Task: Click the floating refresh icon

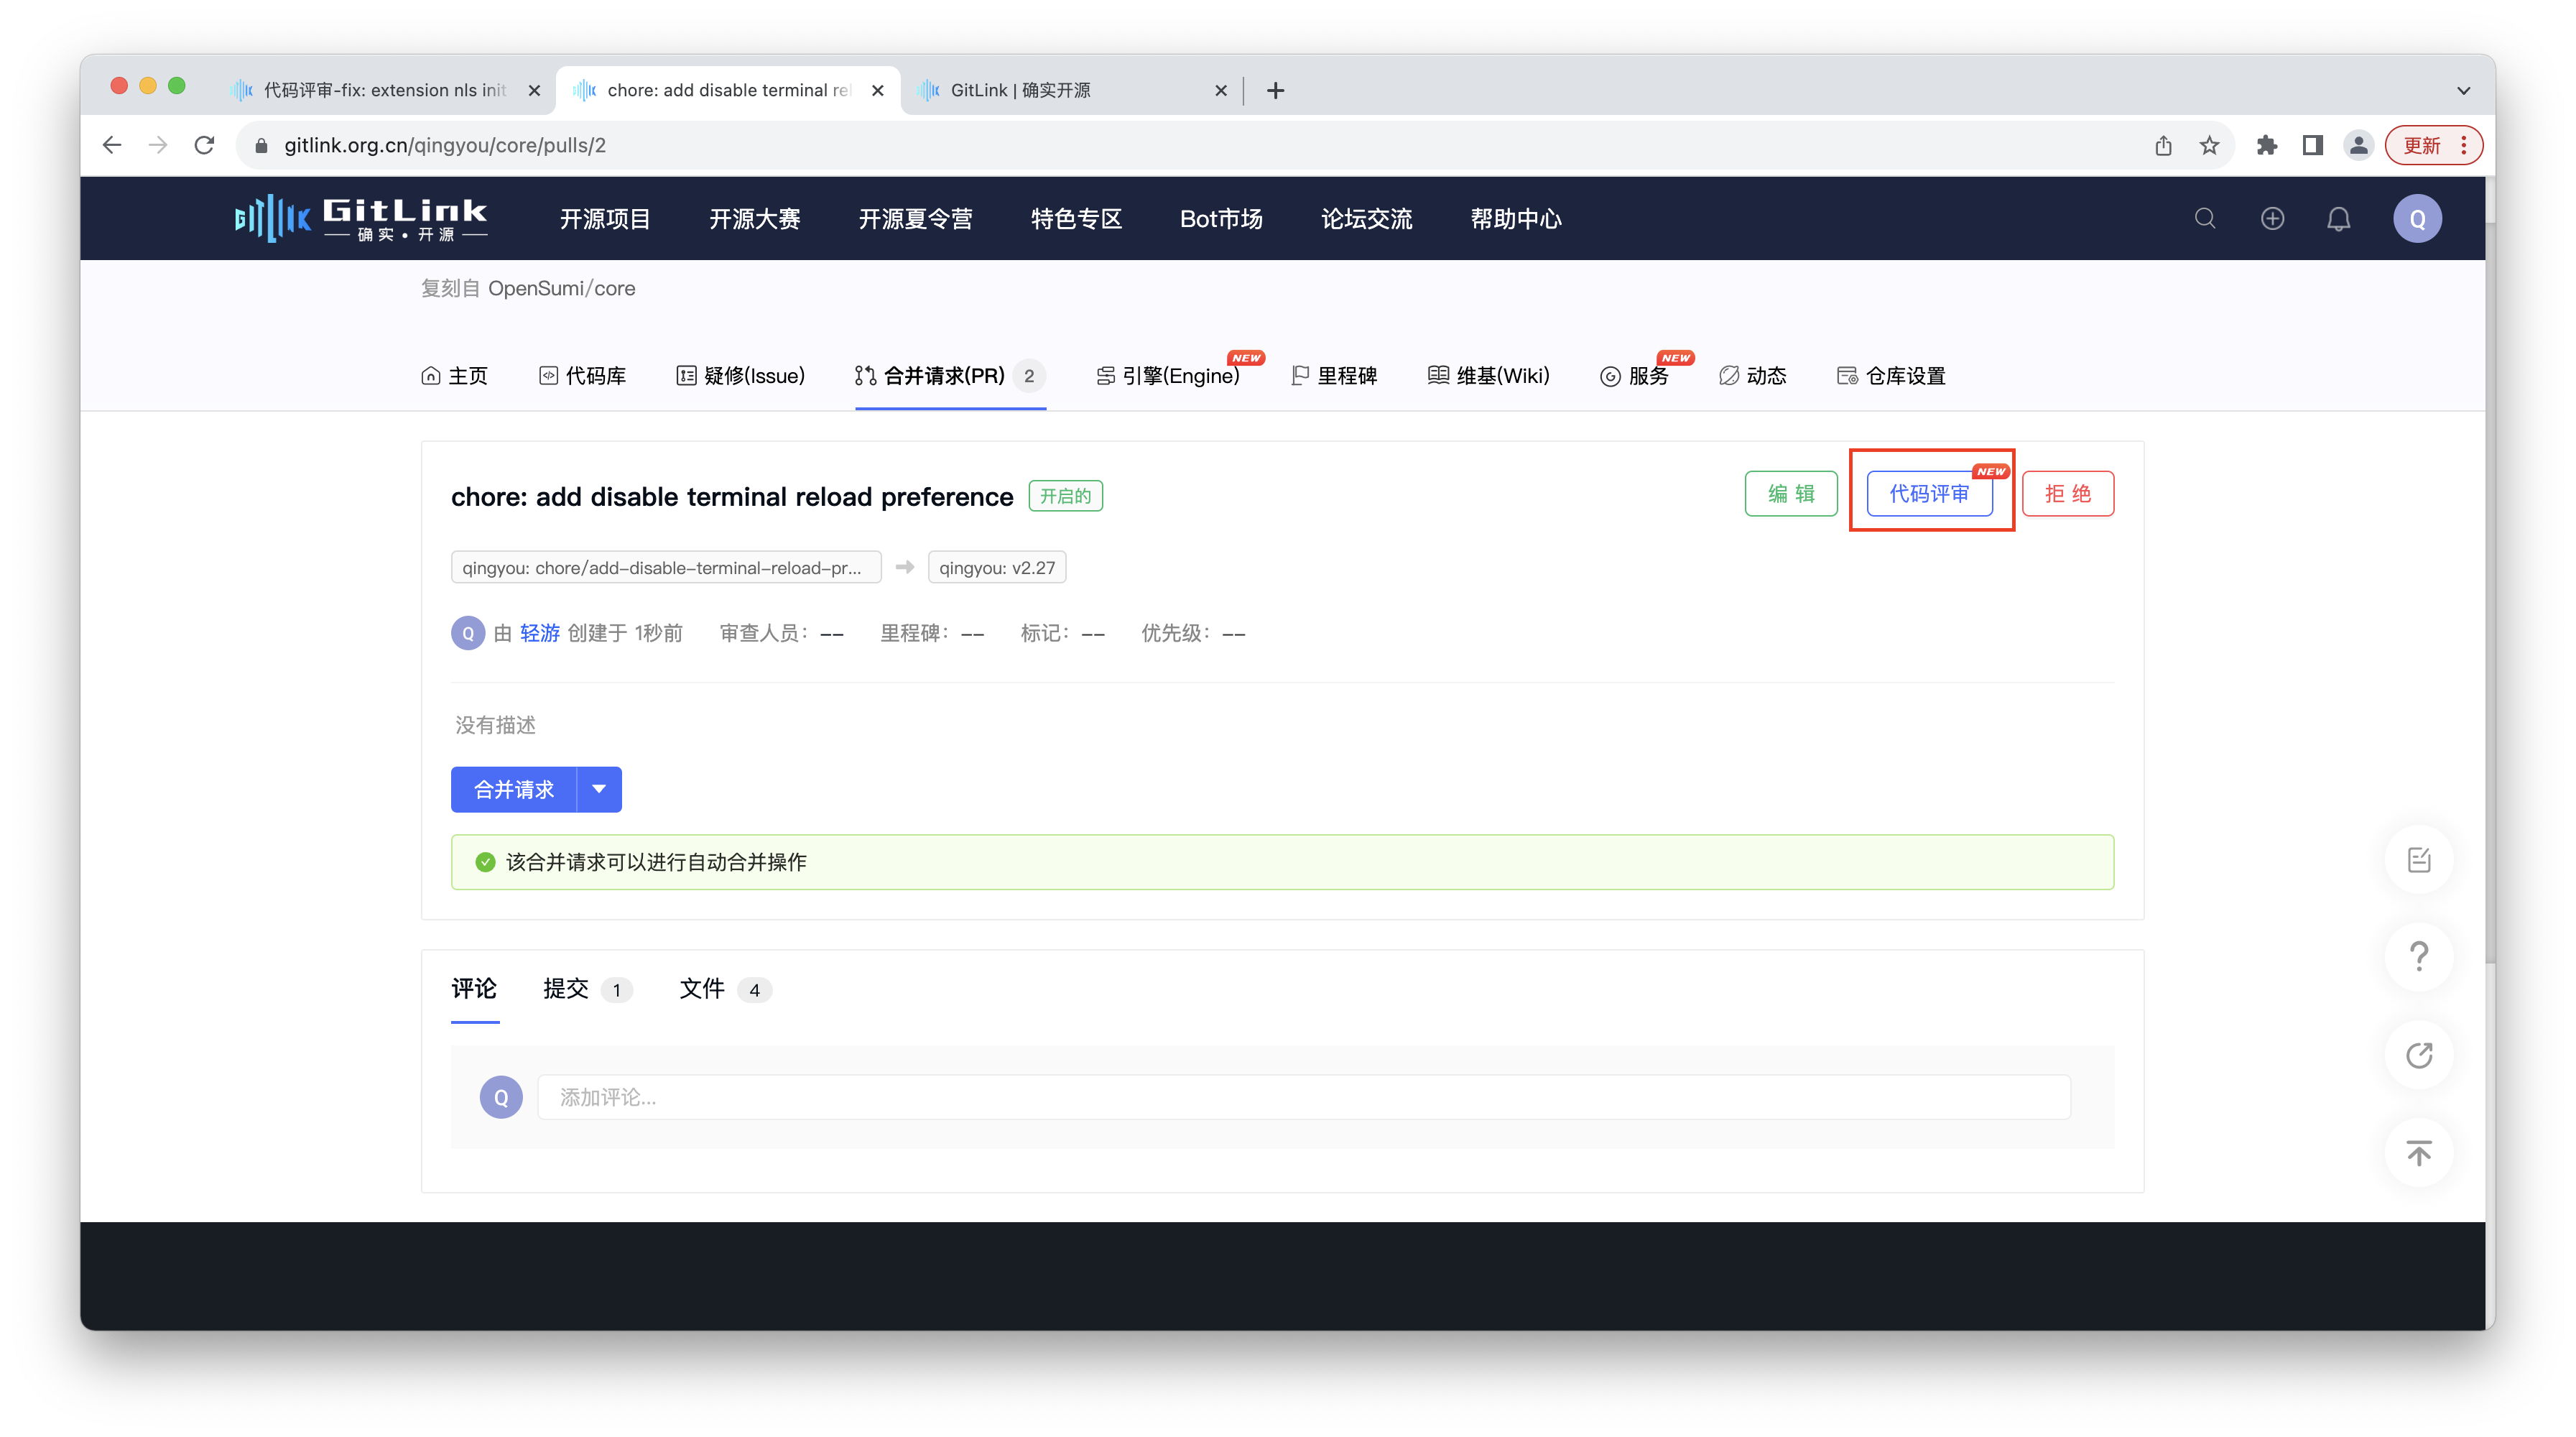Action: tap(2418, 1055)
